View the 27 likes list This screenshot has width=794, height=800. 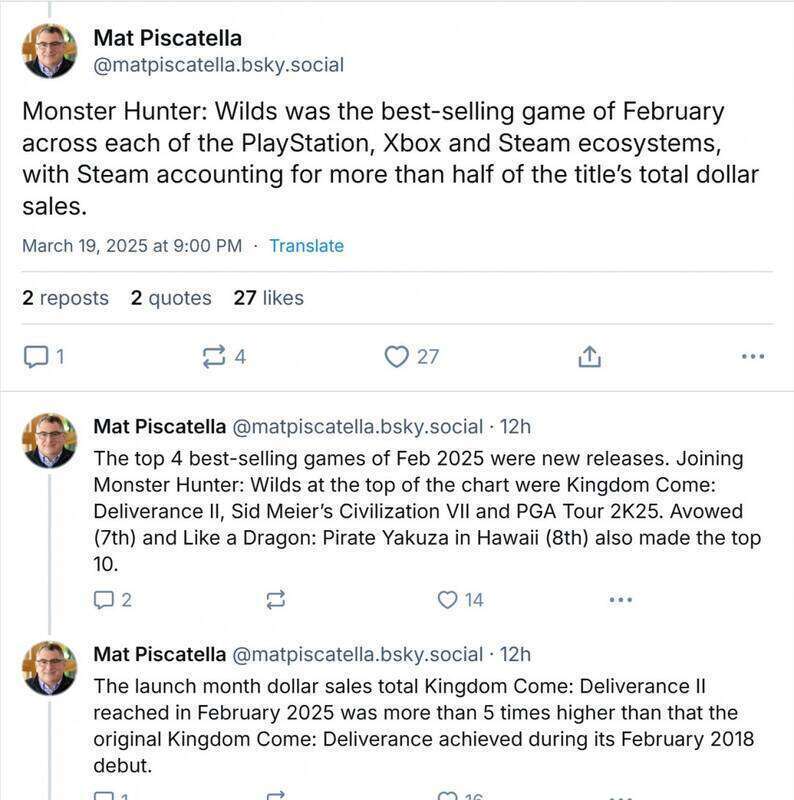268,298
